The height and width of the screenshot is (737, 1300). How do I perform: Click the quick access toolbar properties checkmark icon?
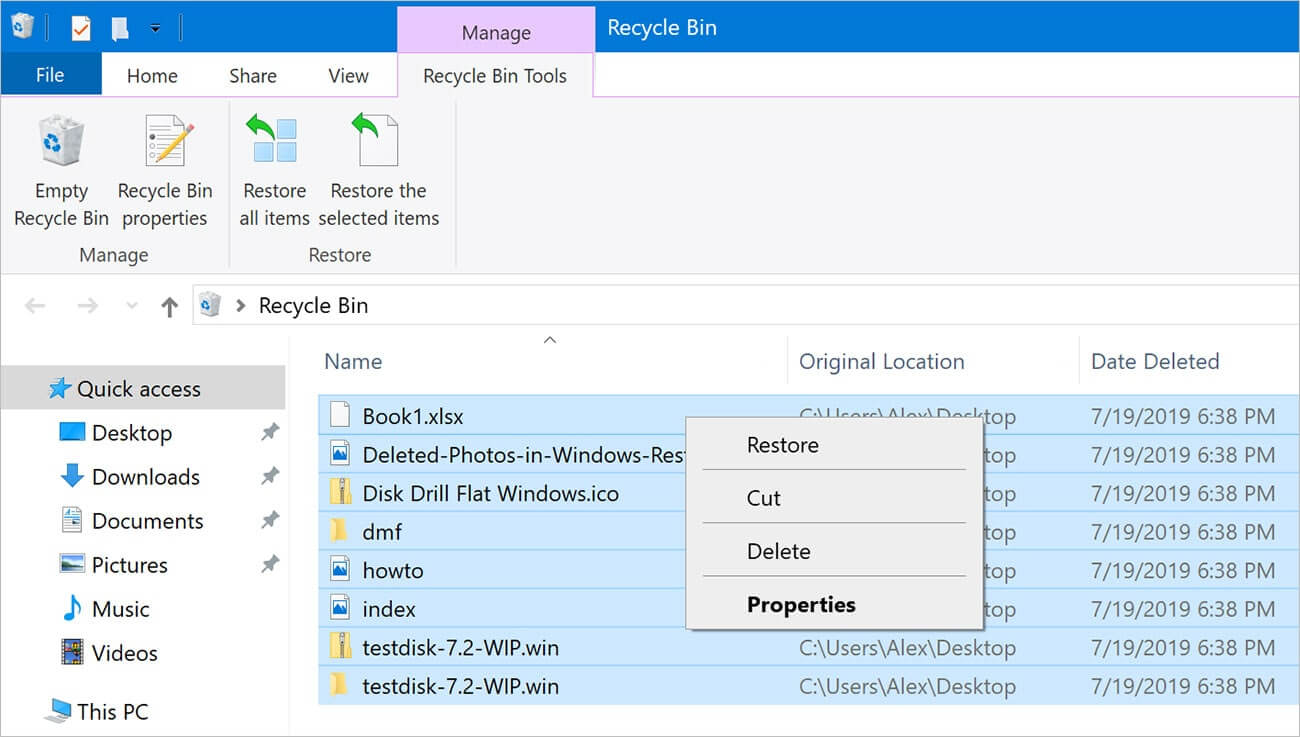81,28
